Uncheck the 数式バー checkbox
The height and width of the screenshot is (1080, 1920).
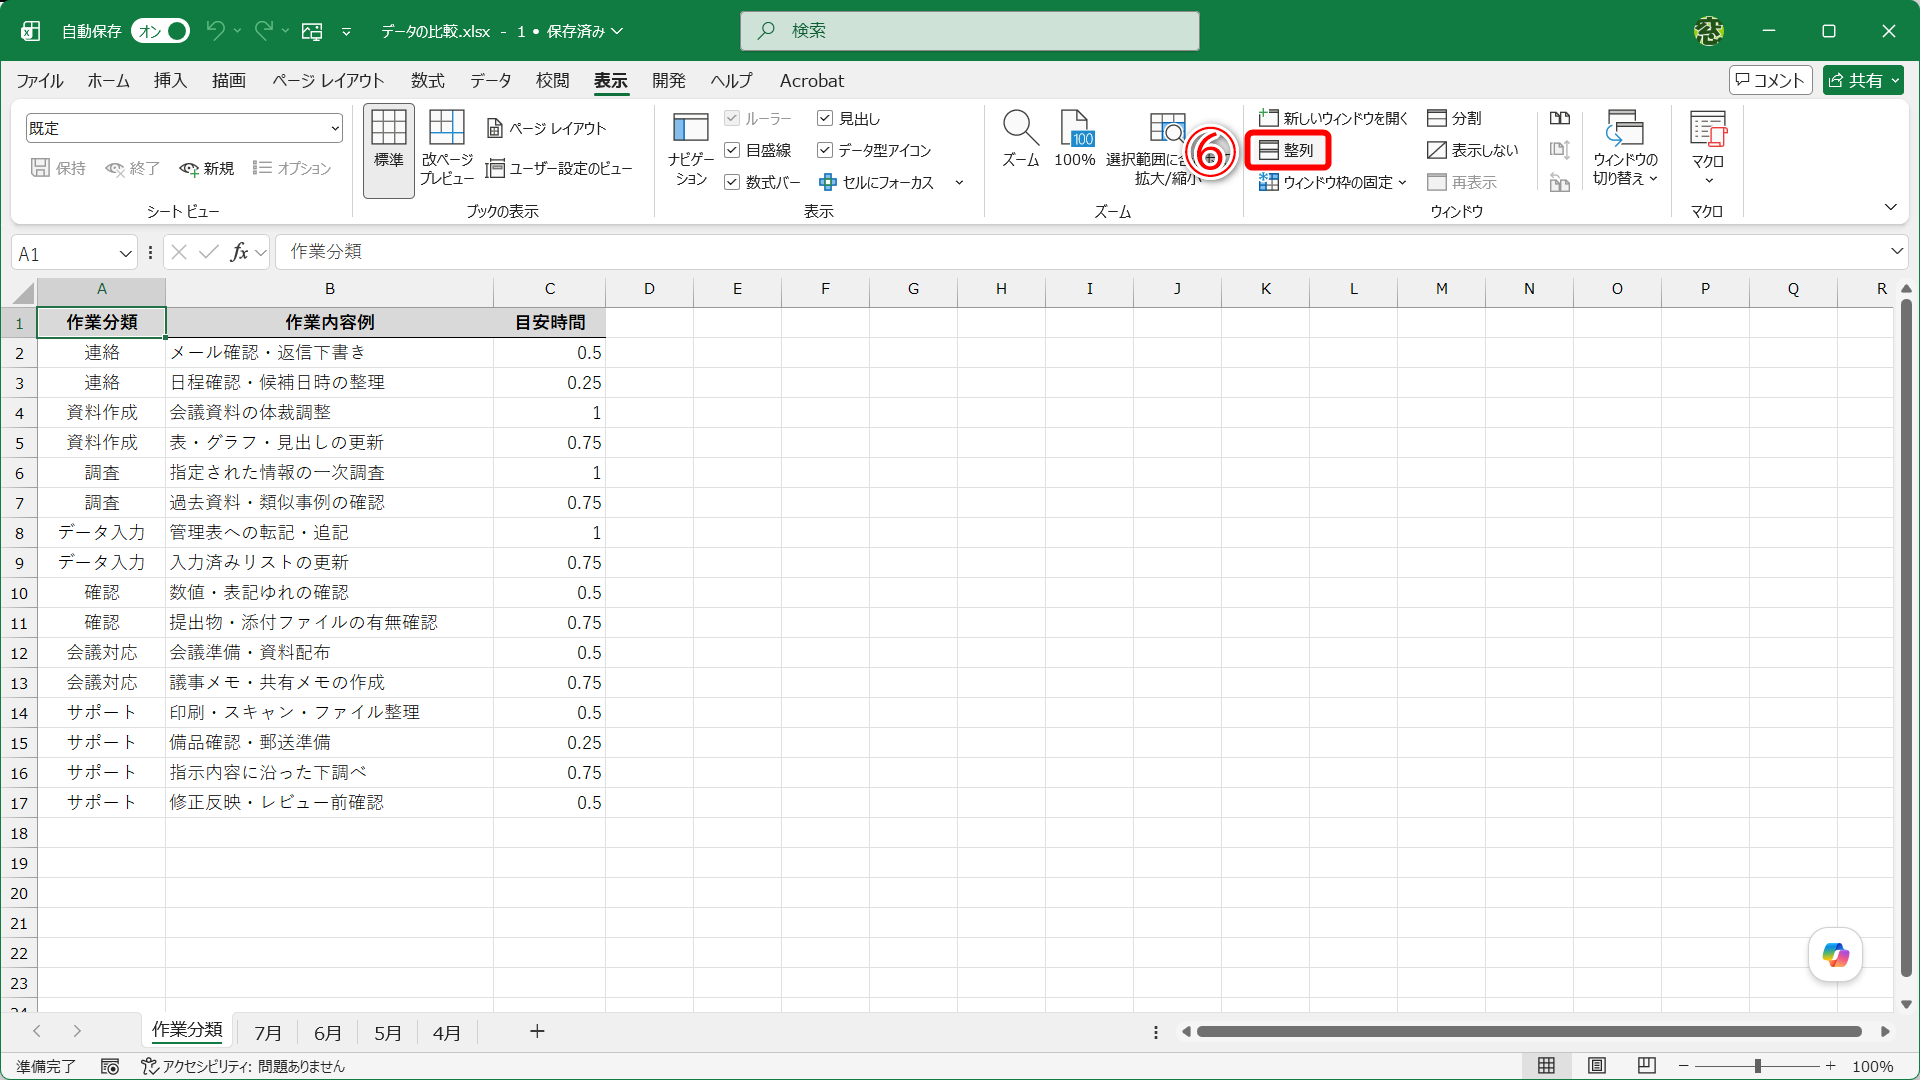click(x=732, y=182)
